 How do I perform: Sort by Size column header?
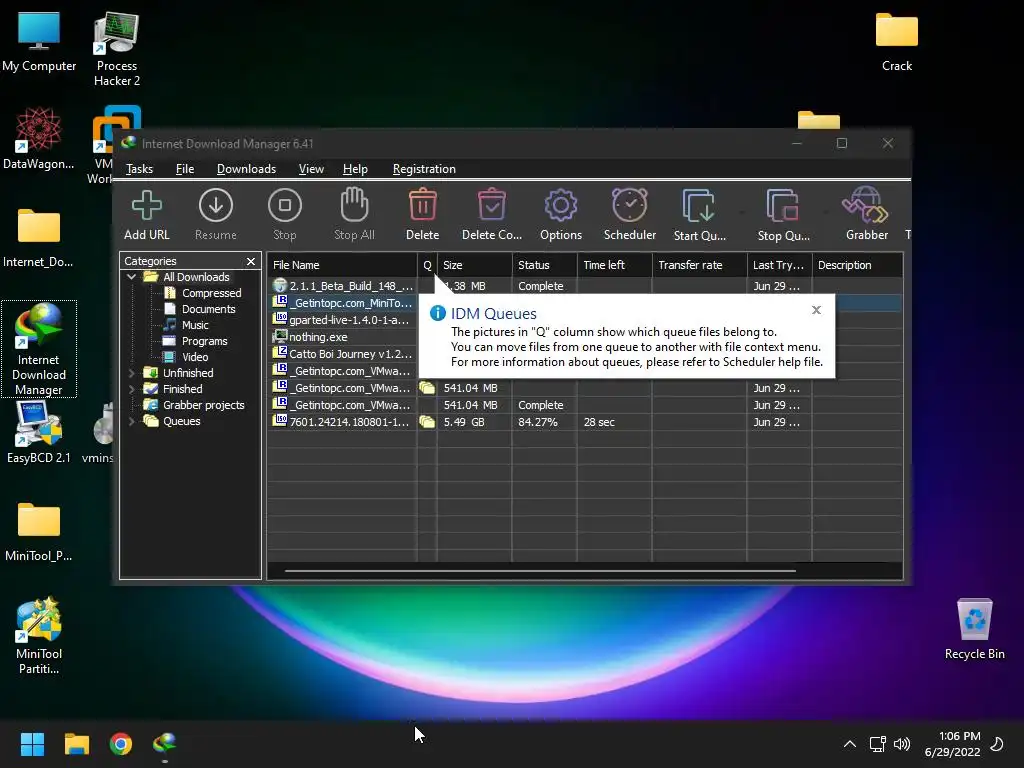475,265
